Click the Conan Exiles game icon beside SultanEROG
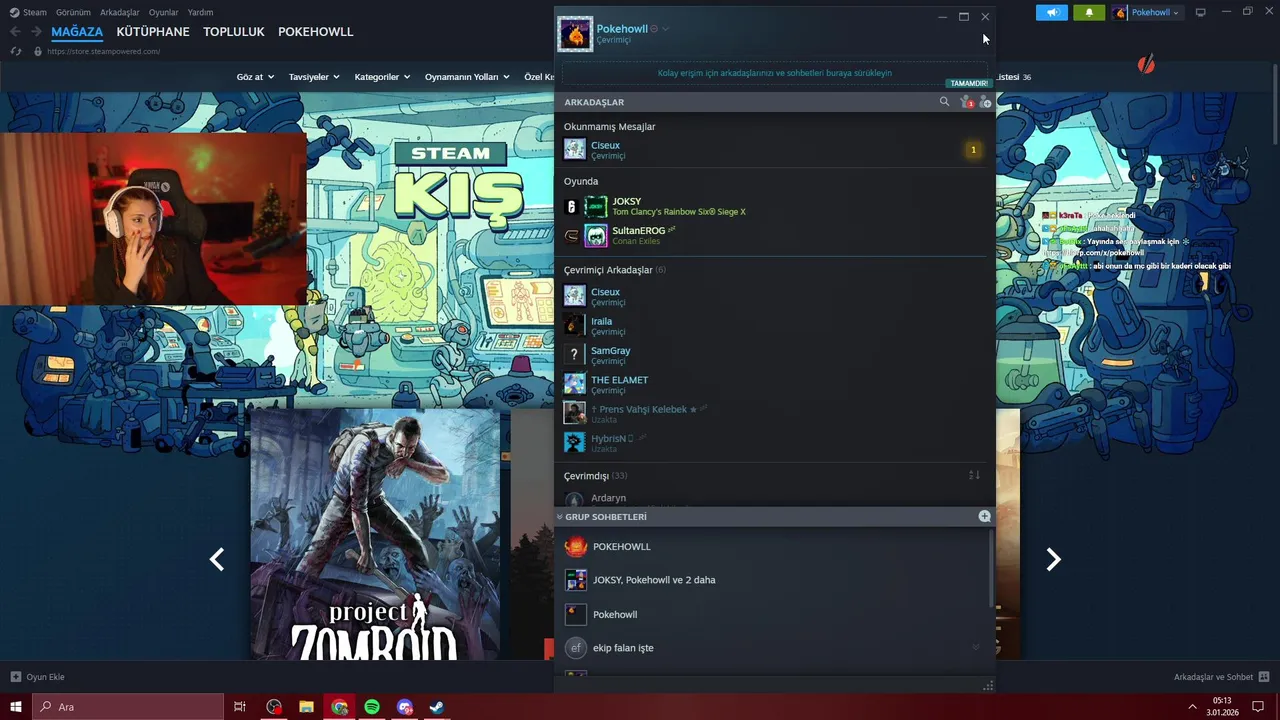1280x720 pixels. point(571,236)
